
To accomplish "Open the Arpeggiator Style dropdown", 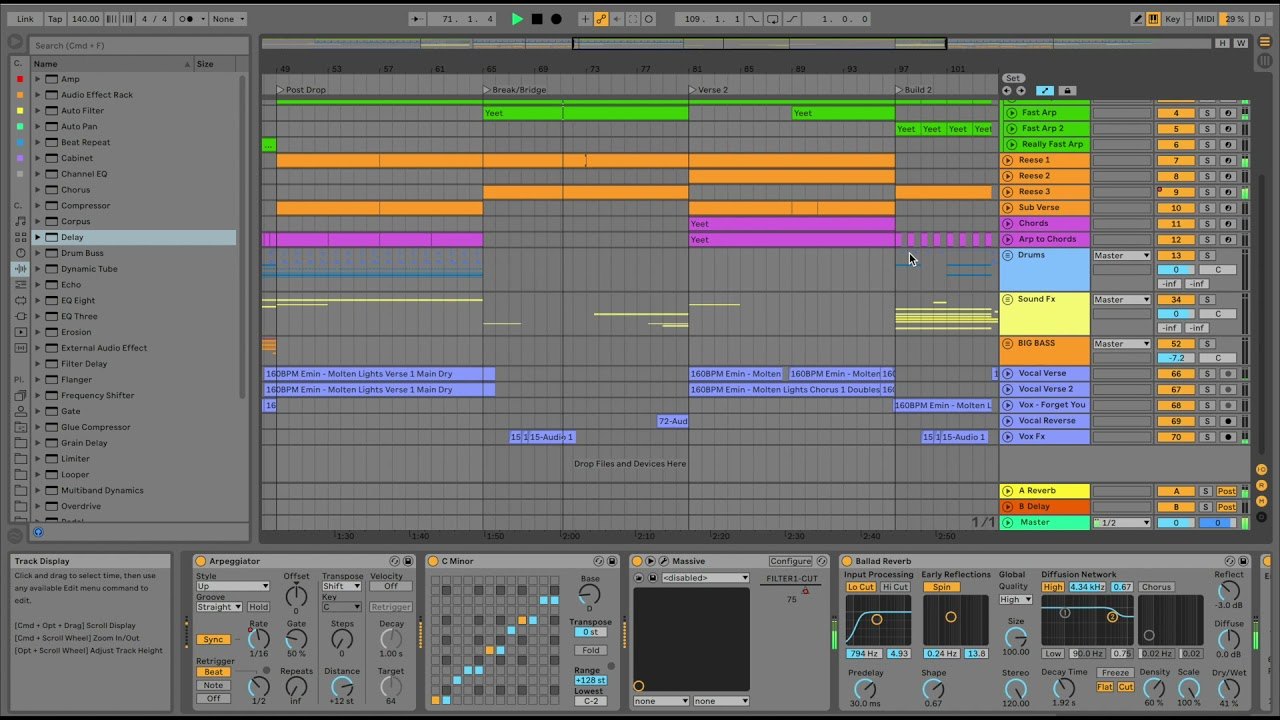I will pos(233,586).
